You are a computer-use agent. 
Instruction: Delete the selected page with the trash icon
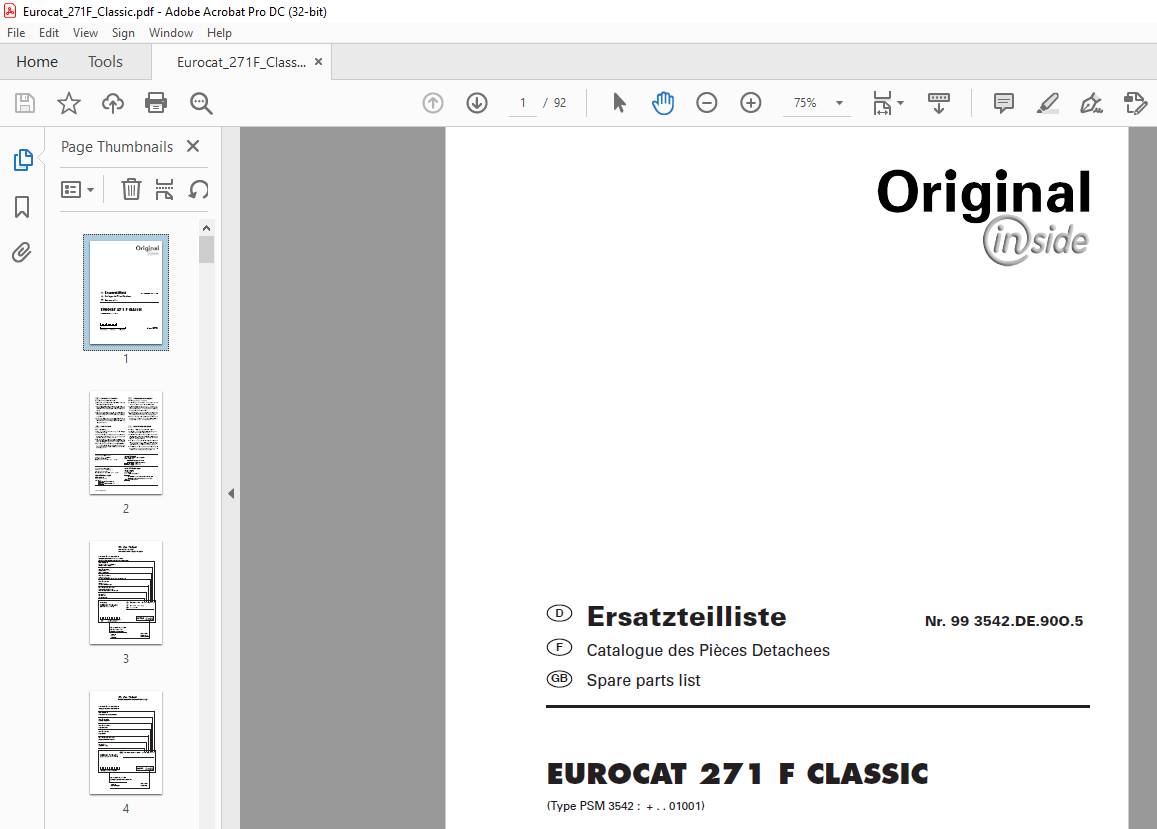[x=131, y=190]
